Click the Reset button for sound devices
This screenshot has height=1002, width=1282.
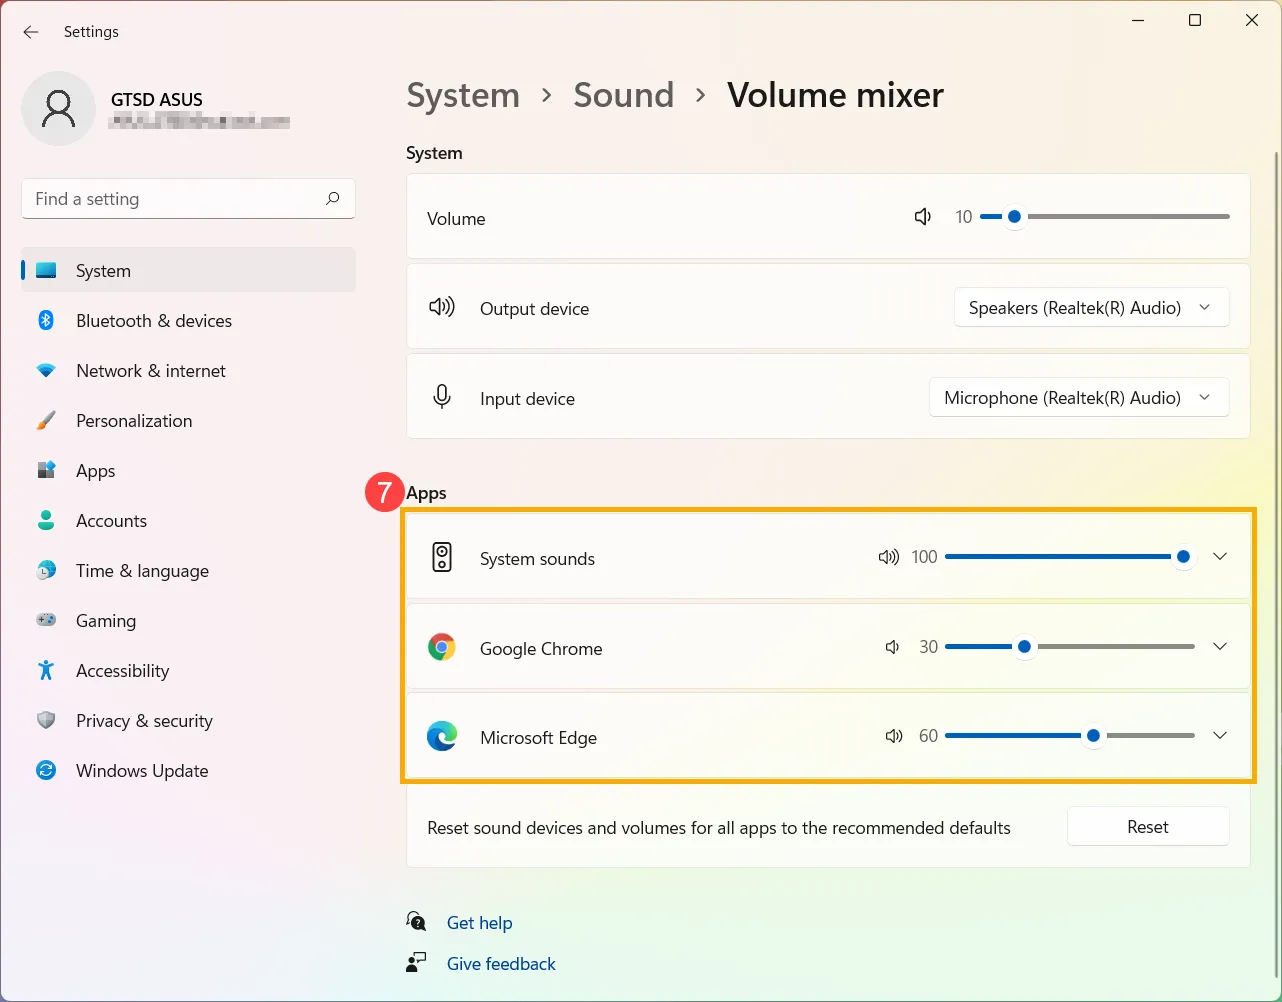point(1147,826)
